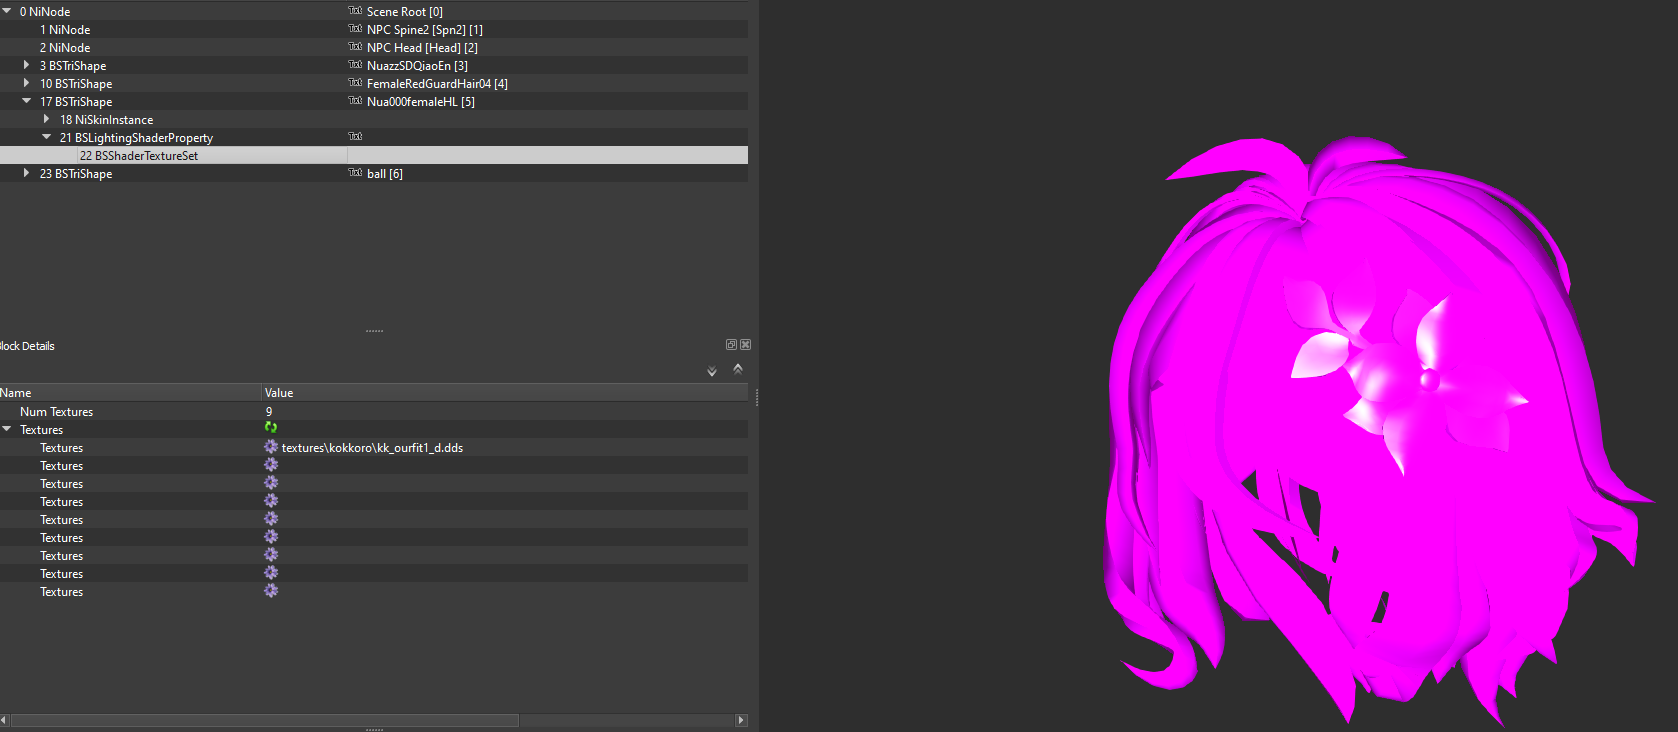Click the Txt icon beside Nua000femaleHL [5]
Viewport: 1678px width, 732px height.
355,101
